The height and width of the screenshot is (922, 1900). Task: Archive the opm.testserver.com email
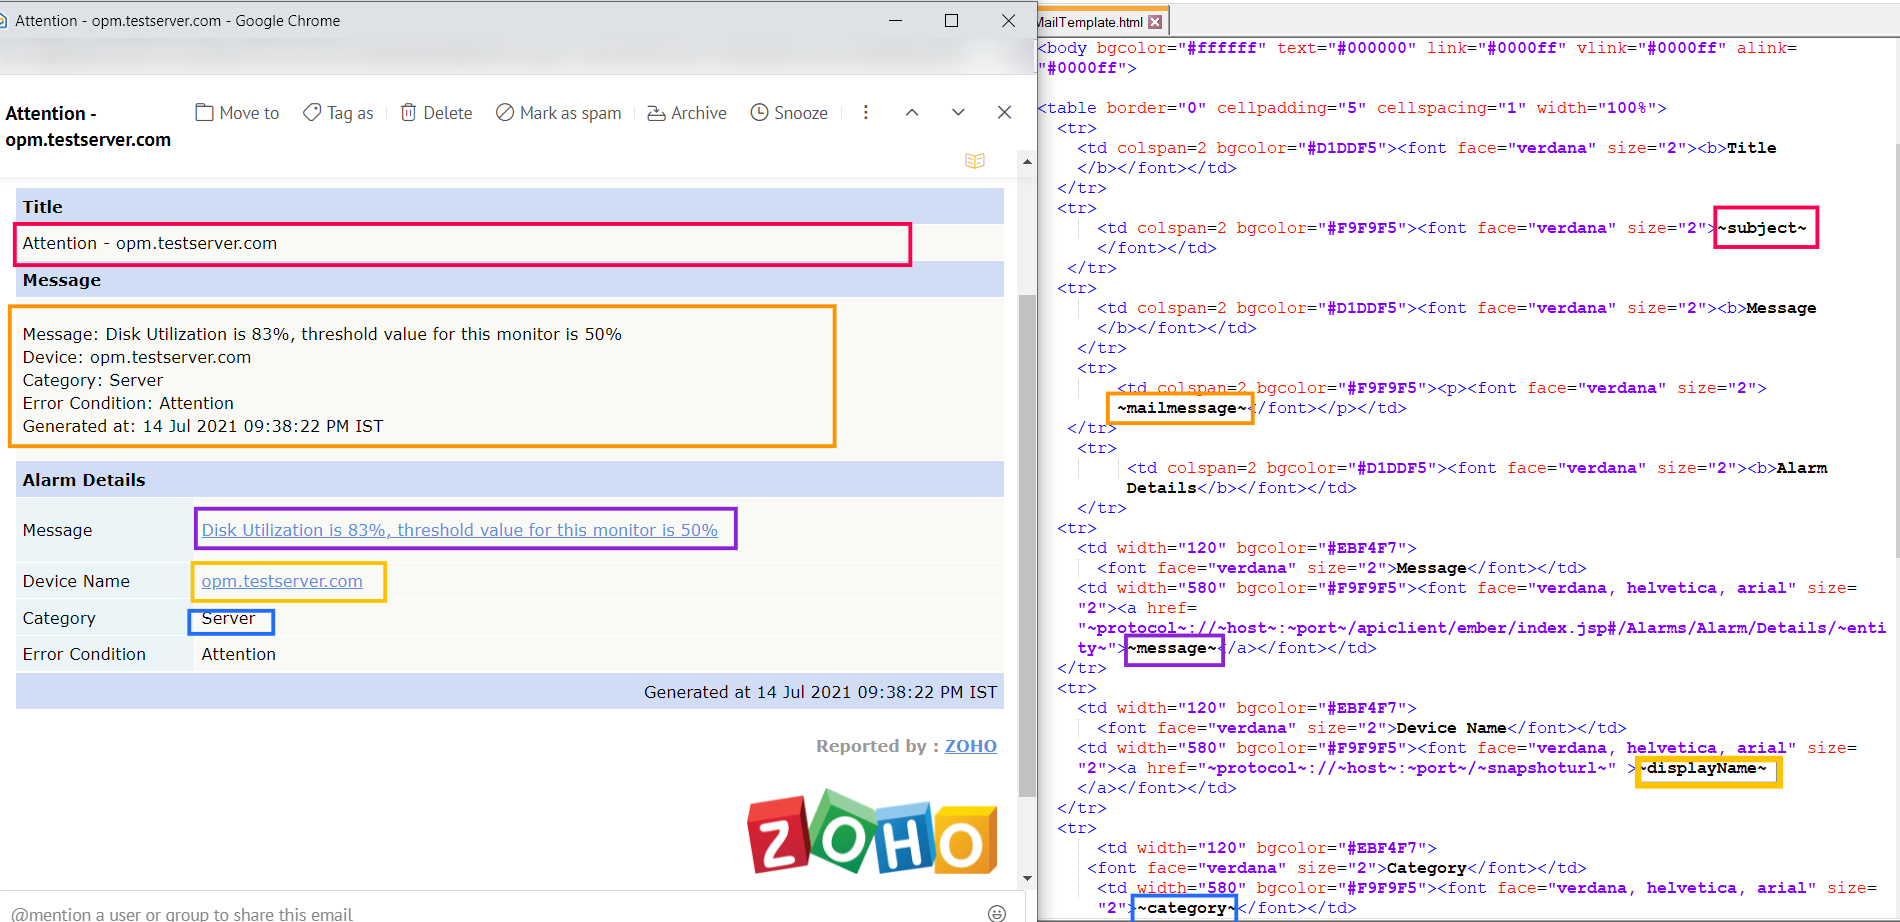[x=686, y=112]
